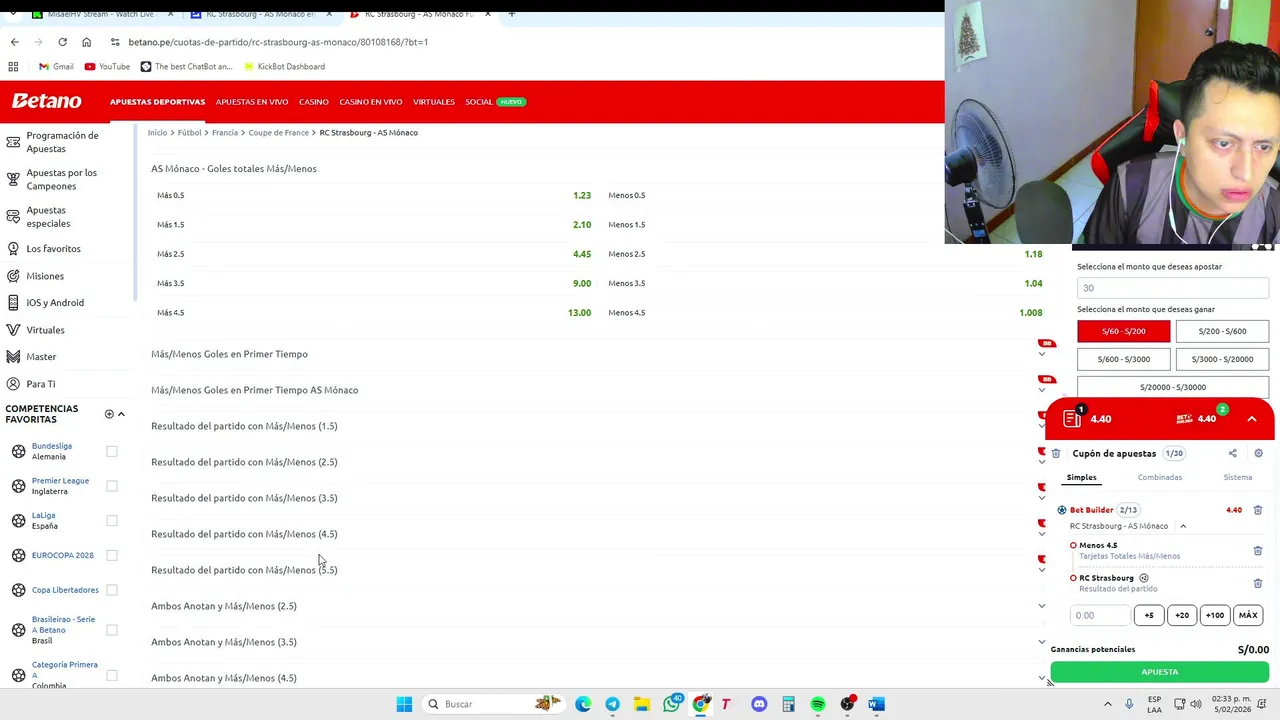
Task: Collapse RC Strasbourg - AS Mónaco selections
Action: click(1183, 526)
